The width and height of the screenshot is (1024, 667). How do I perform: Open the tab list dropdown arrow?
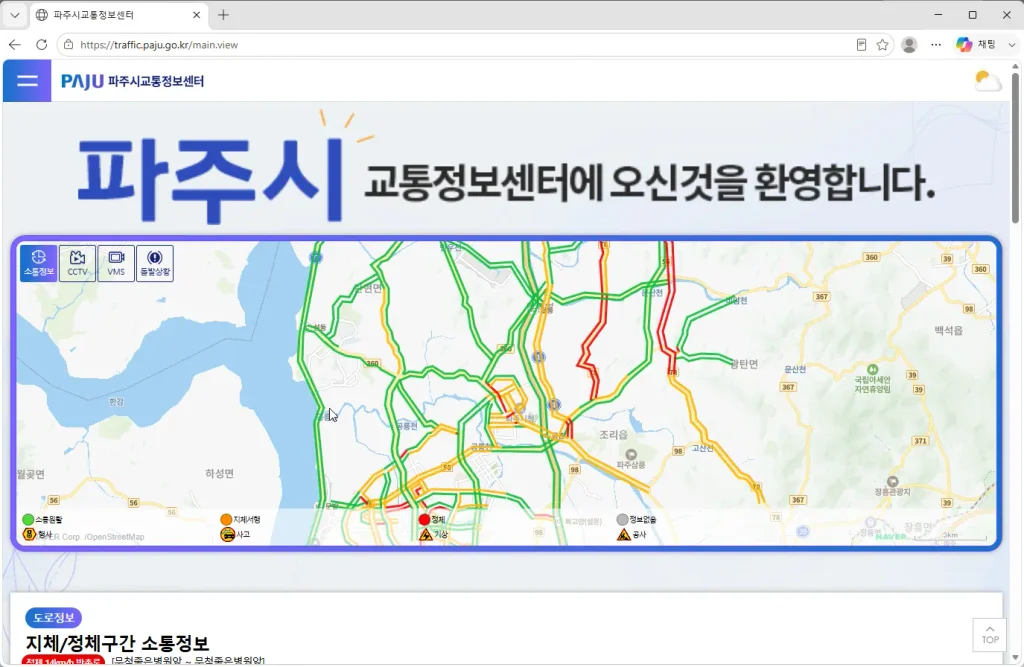[14, 15]
